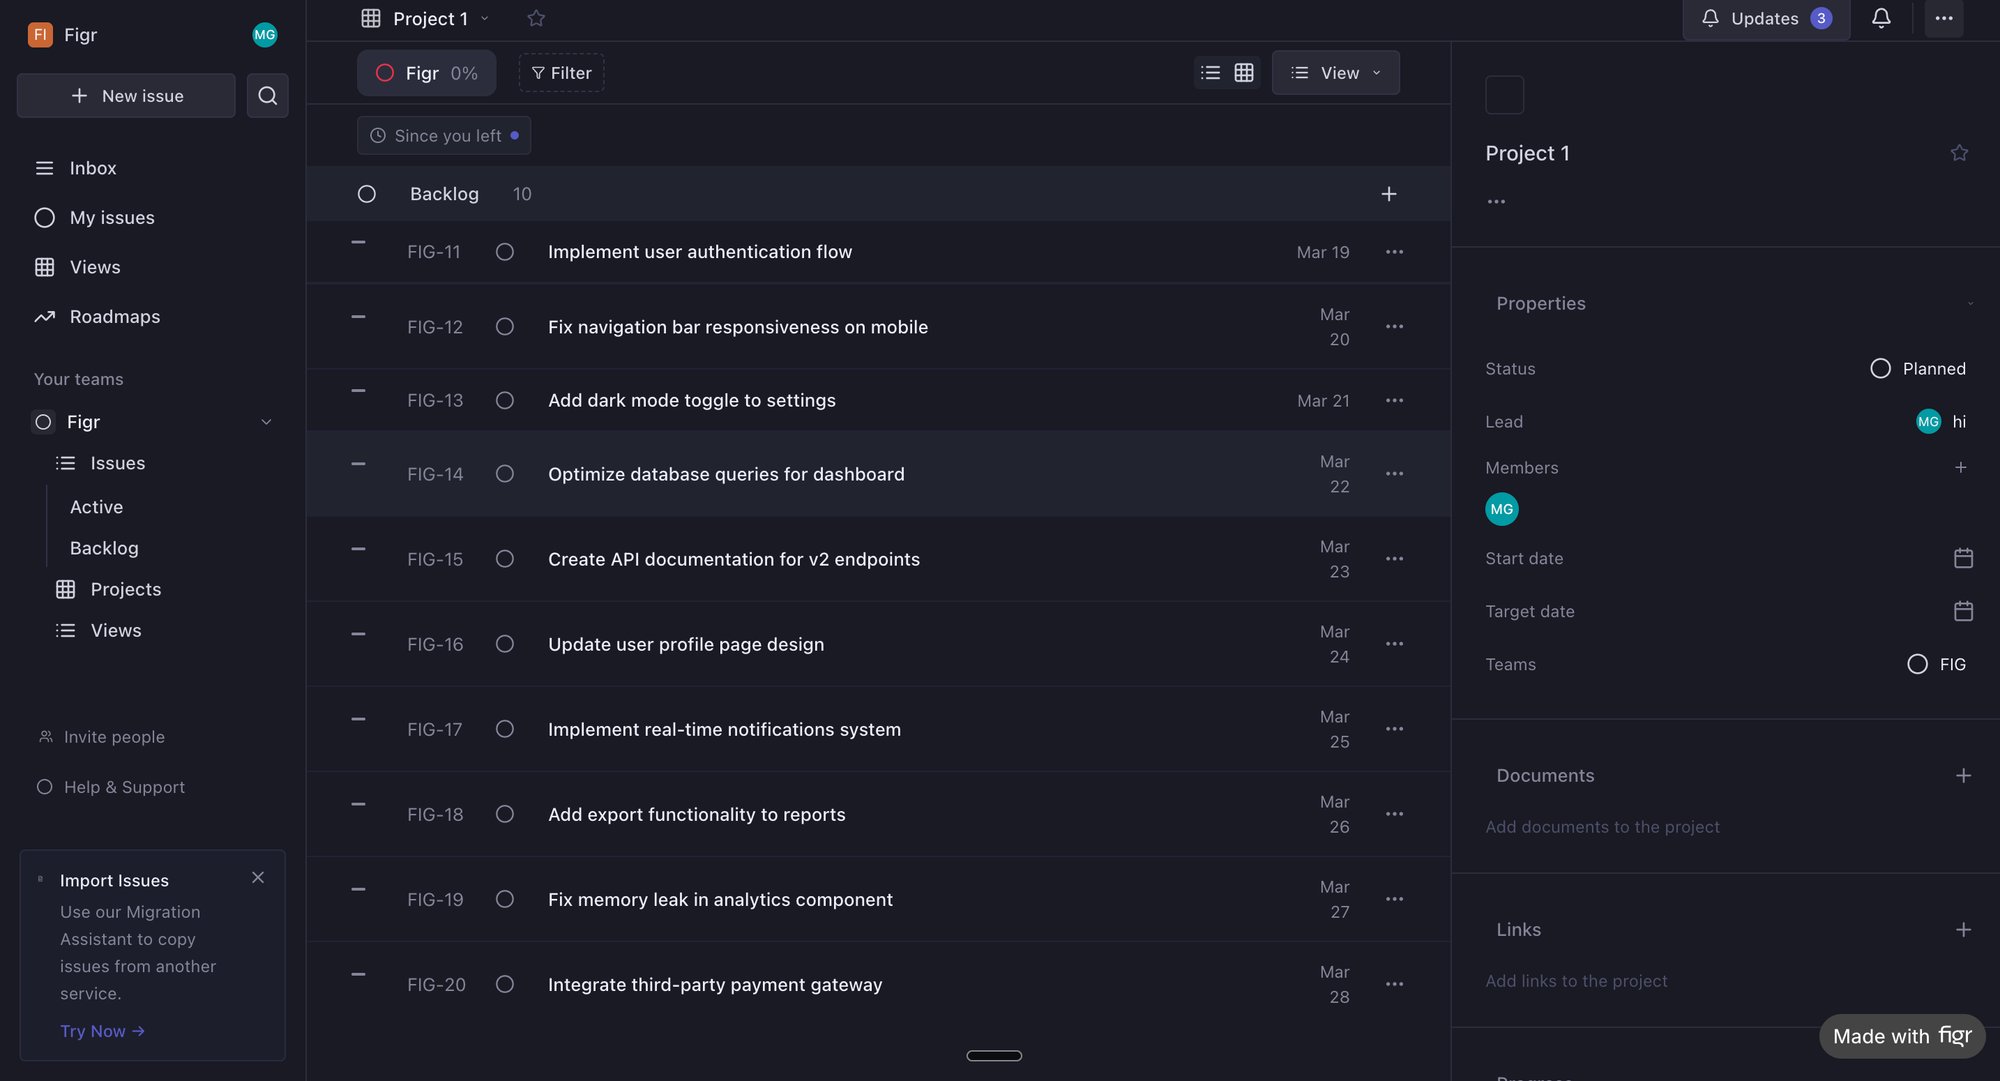The height and width of the screenshot is (1081, 2000).
Task: Open the Project 1 title dropdown
Action: coord(485,18)
